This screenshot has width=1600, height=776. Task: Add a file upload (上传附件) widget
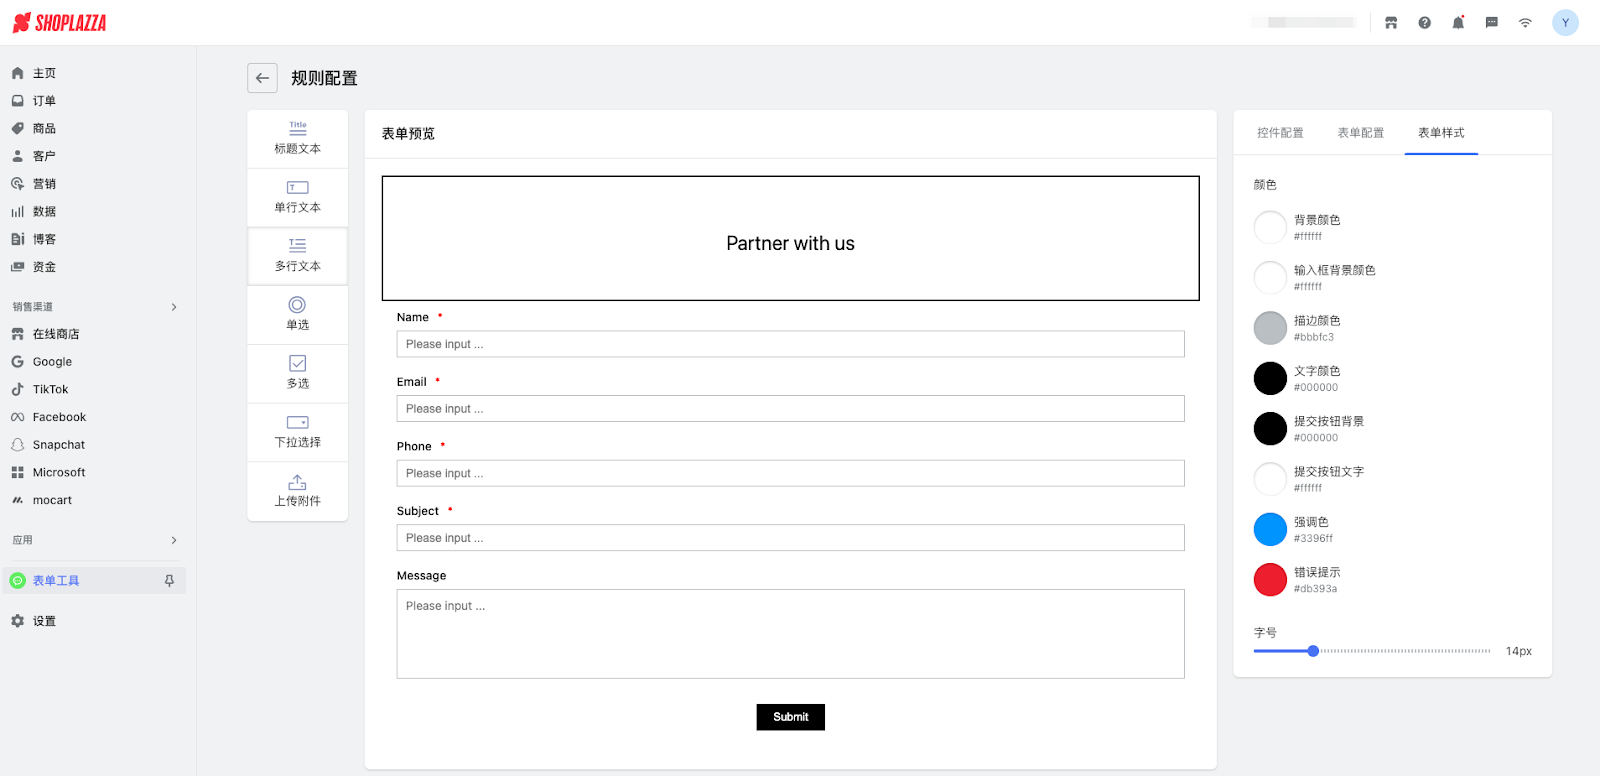click(x=297, y=491)
